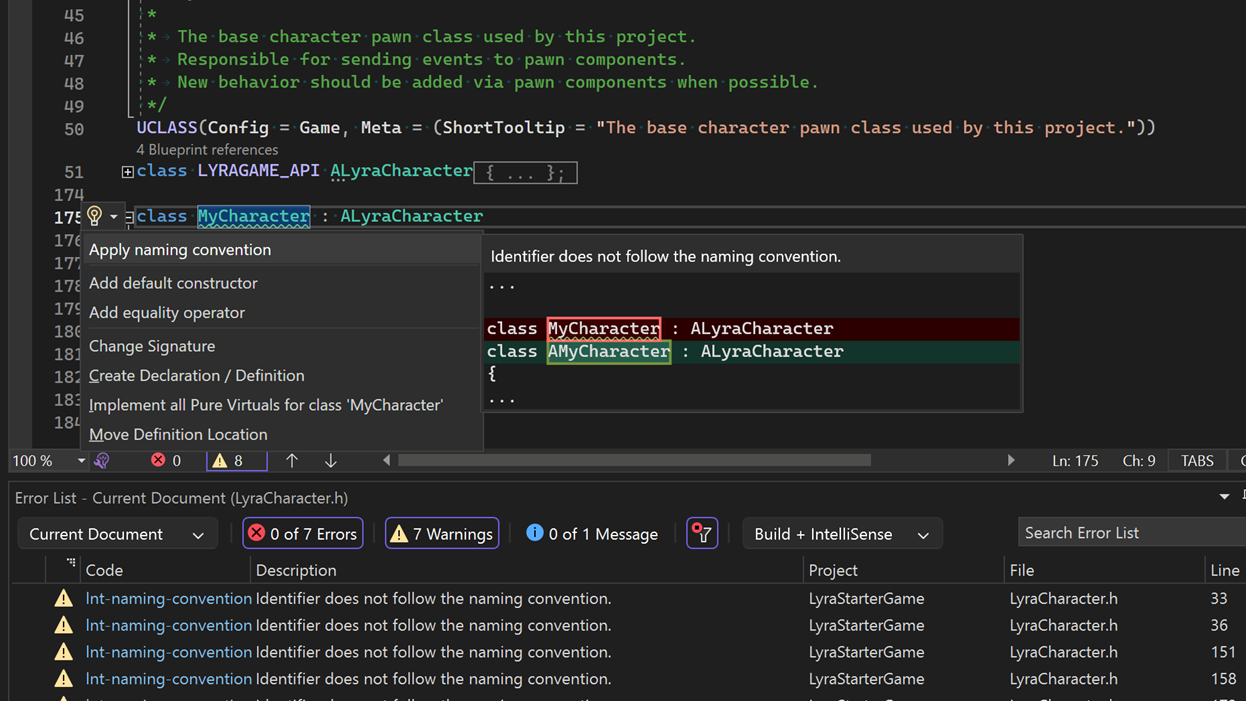1246x701 pixels.
Task: Click the Search Error List field
Action: [x=1130, y=533]
